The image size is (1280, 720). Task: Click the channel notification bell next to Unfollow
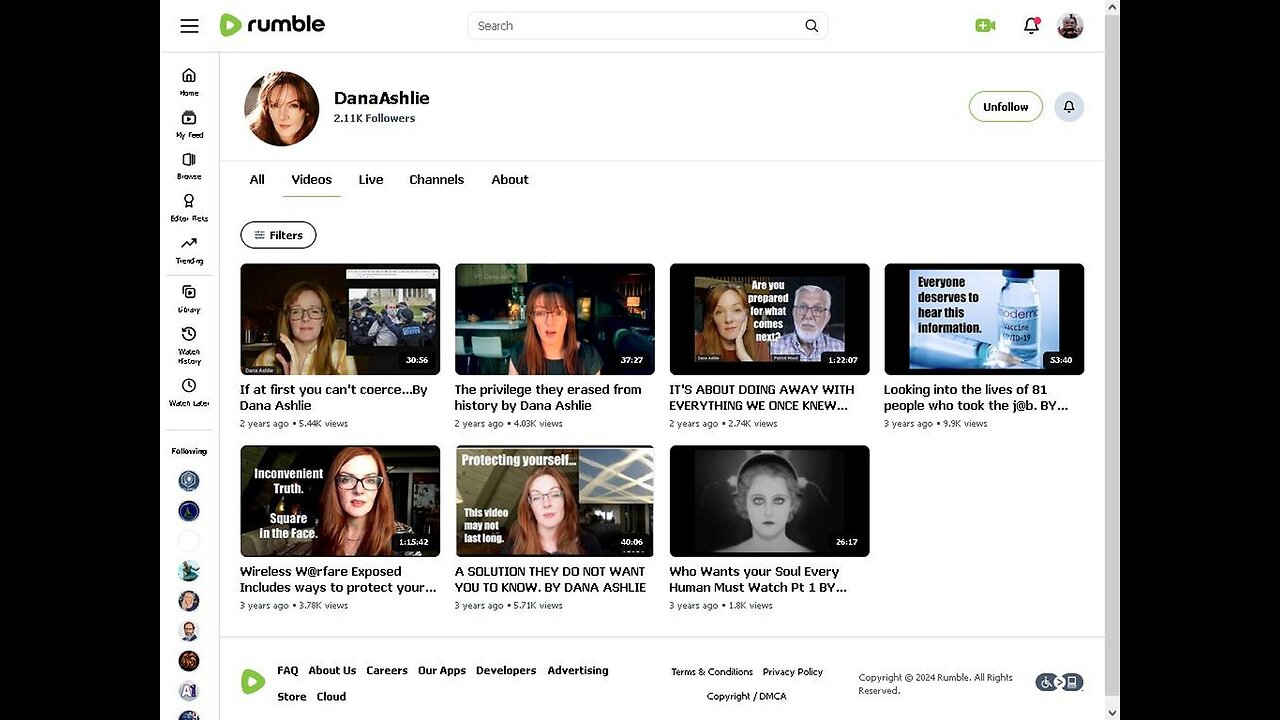coord(1069,107)
